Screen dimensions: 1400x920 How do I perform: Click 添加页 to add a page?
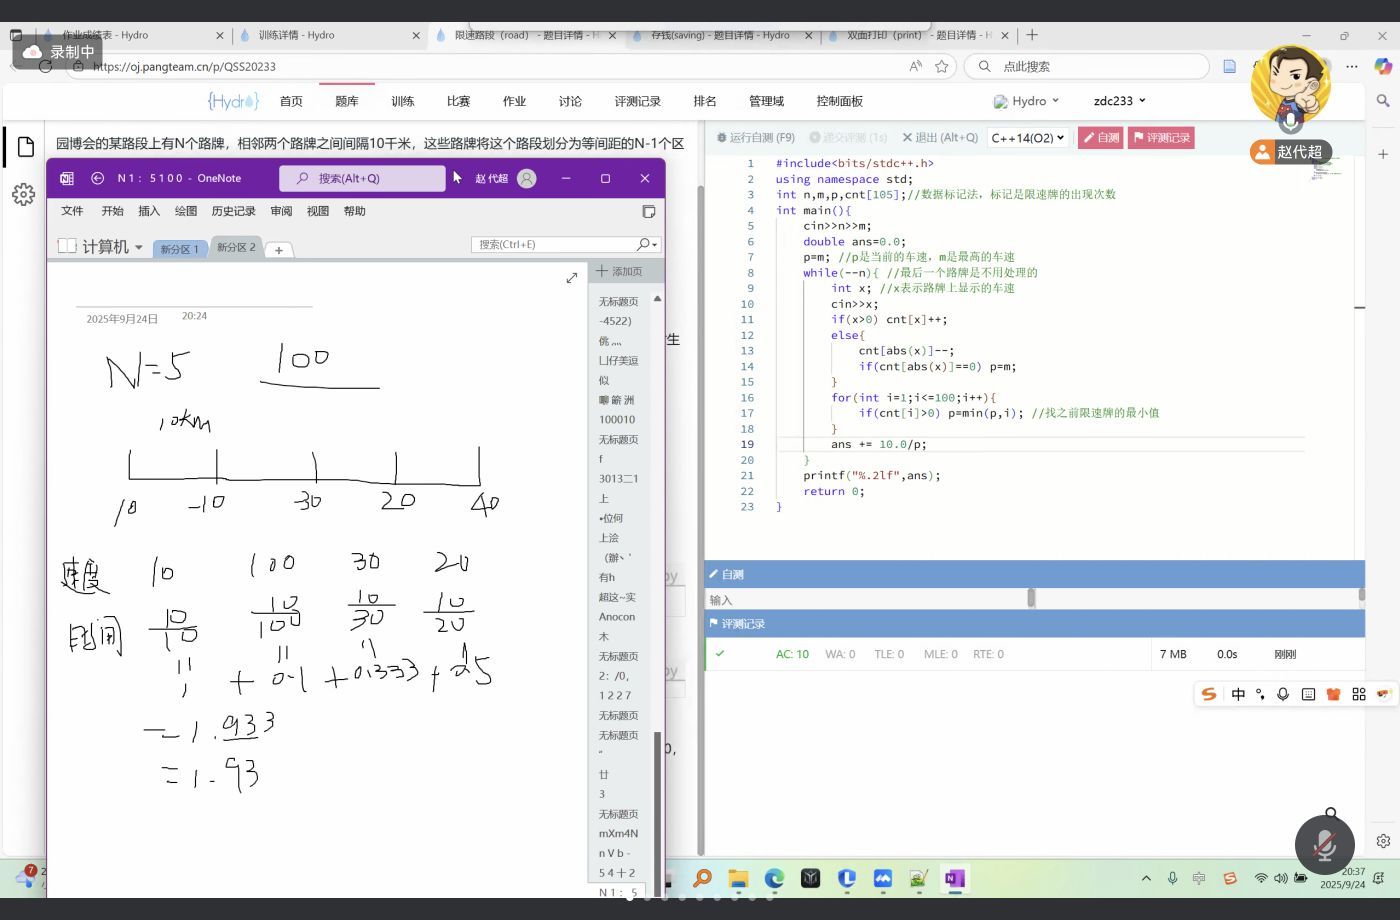pyautogui.click(x=620, y=271)
